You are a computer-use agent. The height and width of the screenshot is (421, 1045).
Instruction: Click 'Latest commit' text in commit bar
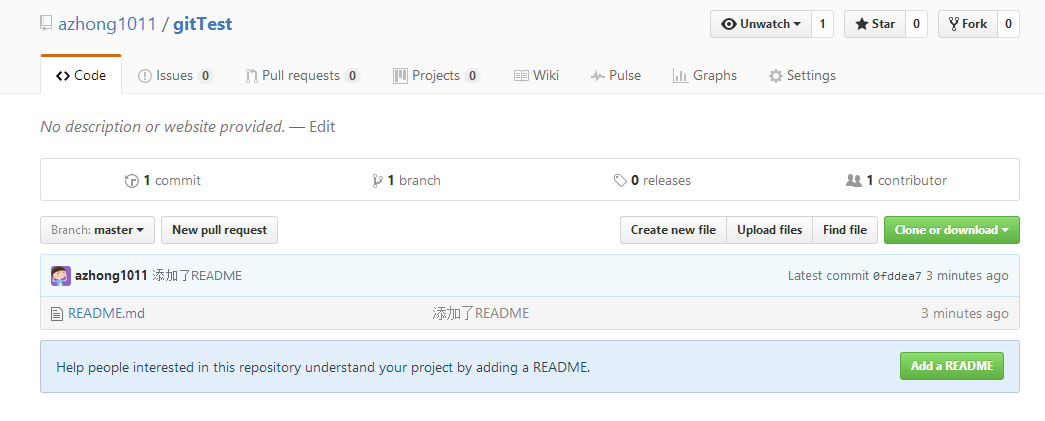[x=828, y=276]
